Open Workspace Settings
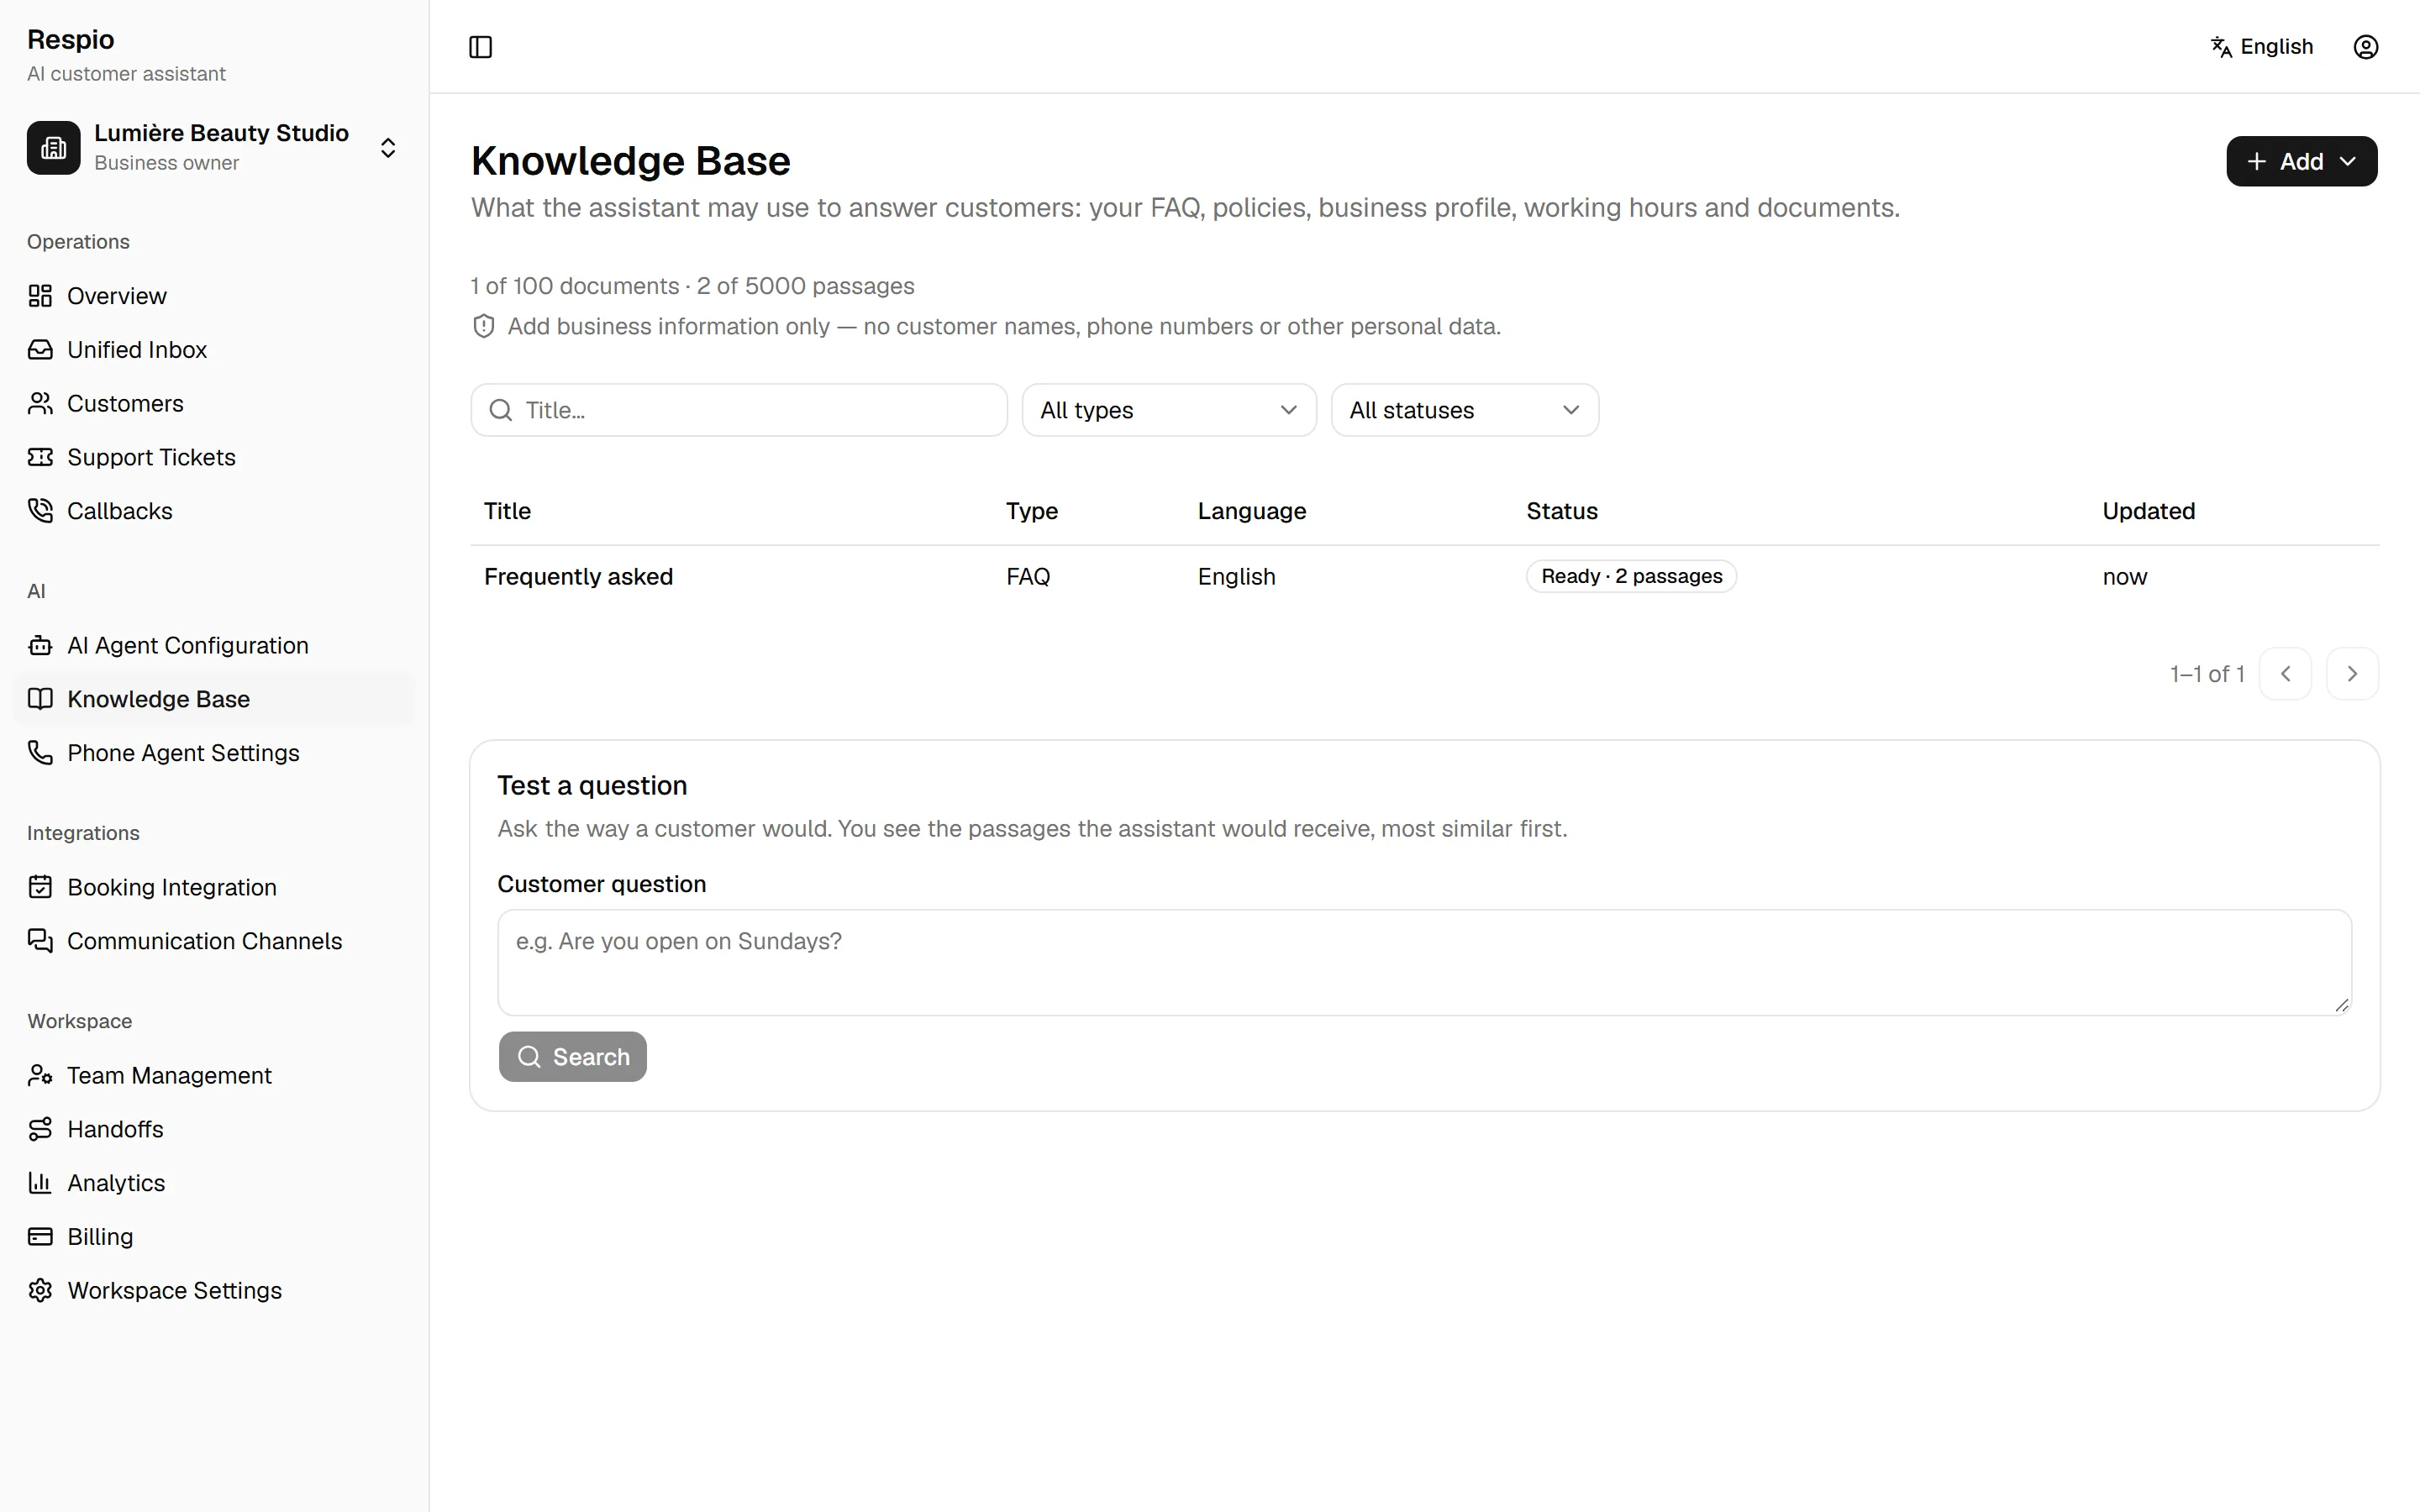Viewport: 2420px width, 1512px height. [214, 1291]
